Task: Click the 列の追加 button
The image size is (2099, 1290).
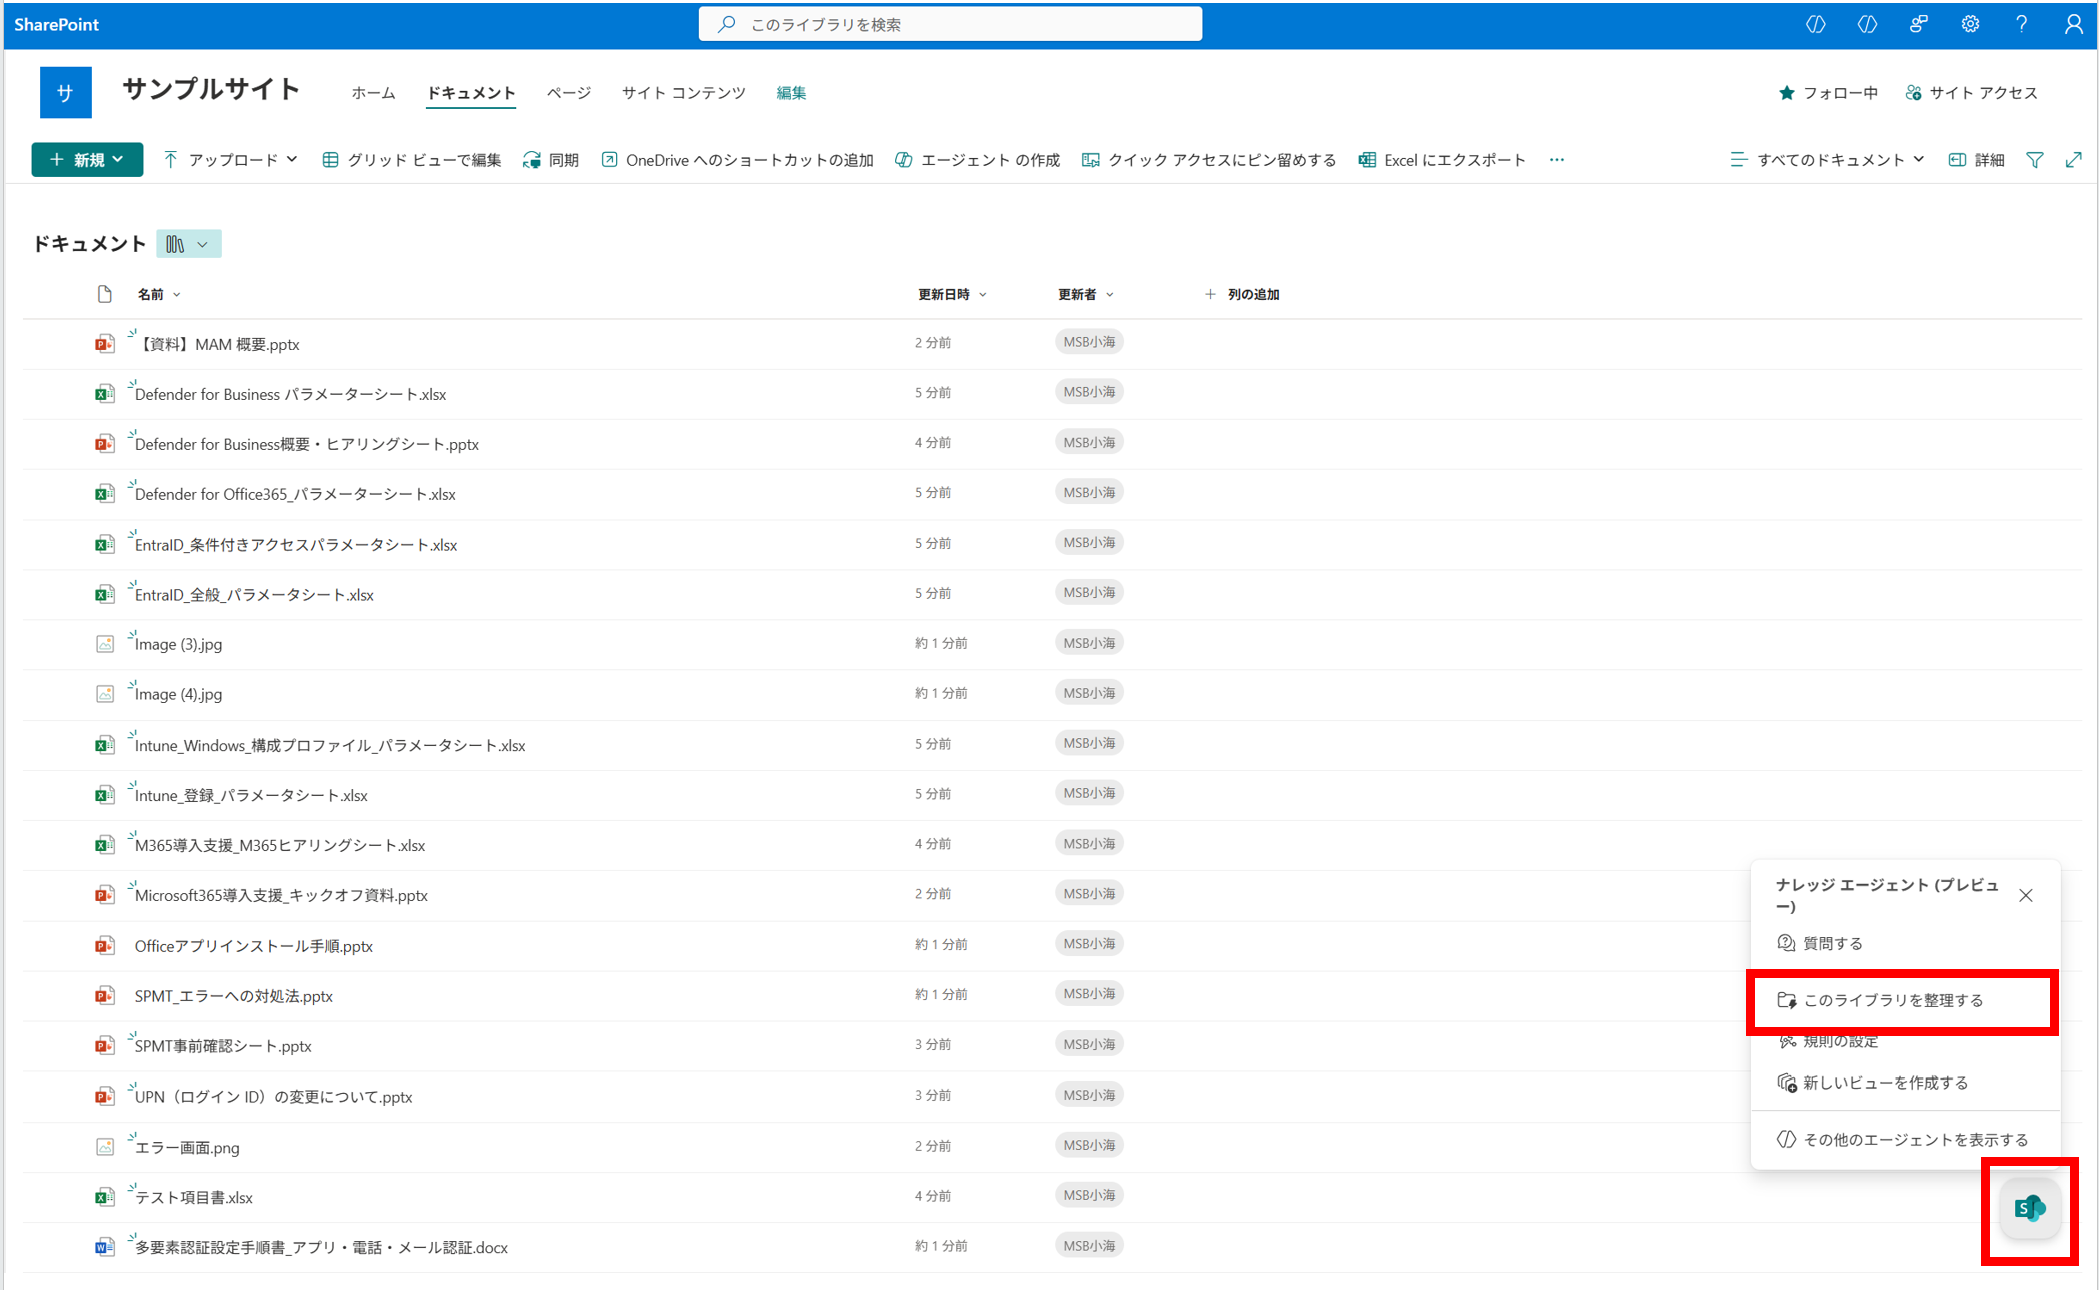Action: pos(1242,294)
